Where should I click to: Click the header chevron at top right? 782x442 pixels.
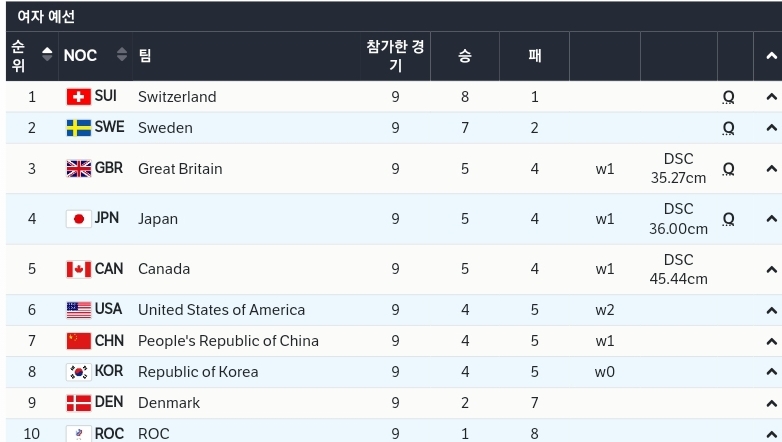point(771,55)
